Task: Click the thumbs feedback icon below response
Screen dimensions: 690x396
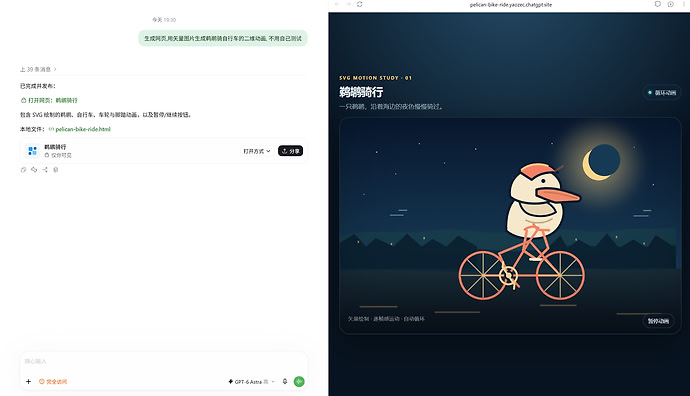Action: 34,170
